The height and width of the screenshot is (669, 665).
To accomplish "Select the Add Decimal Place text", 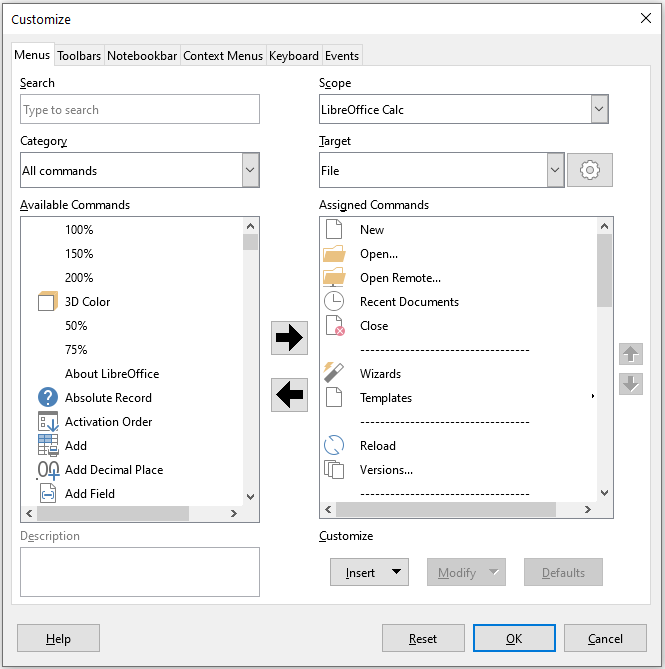I will 114,469.
